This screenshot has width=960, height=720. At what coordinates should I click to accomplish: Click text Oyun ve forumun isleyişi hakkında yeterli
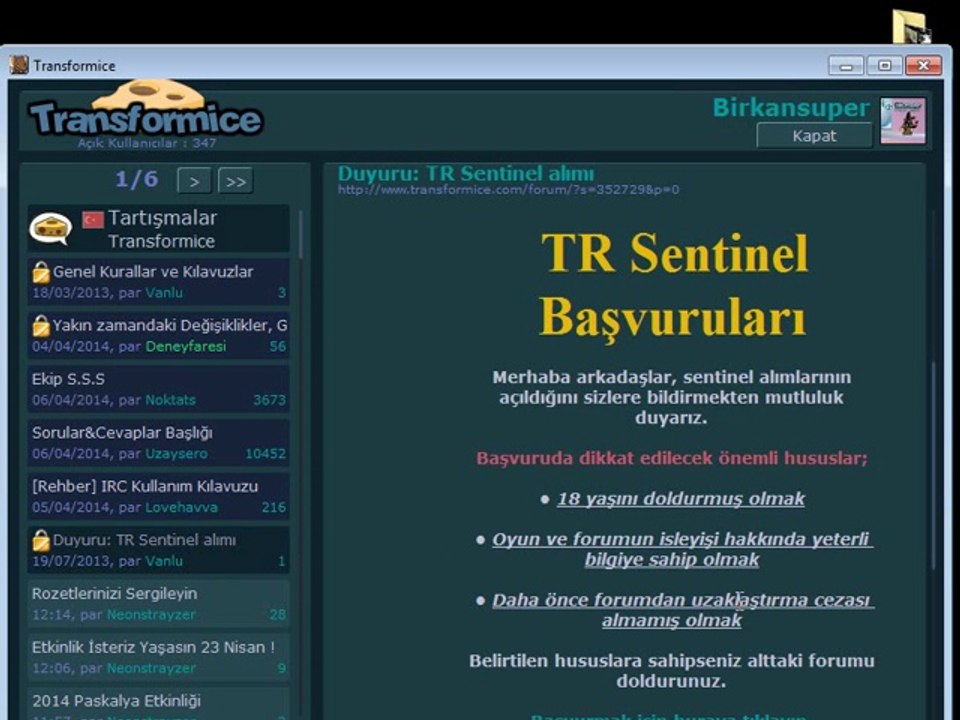[681, 539]
